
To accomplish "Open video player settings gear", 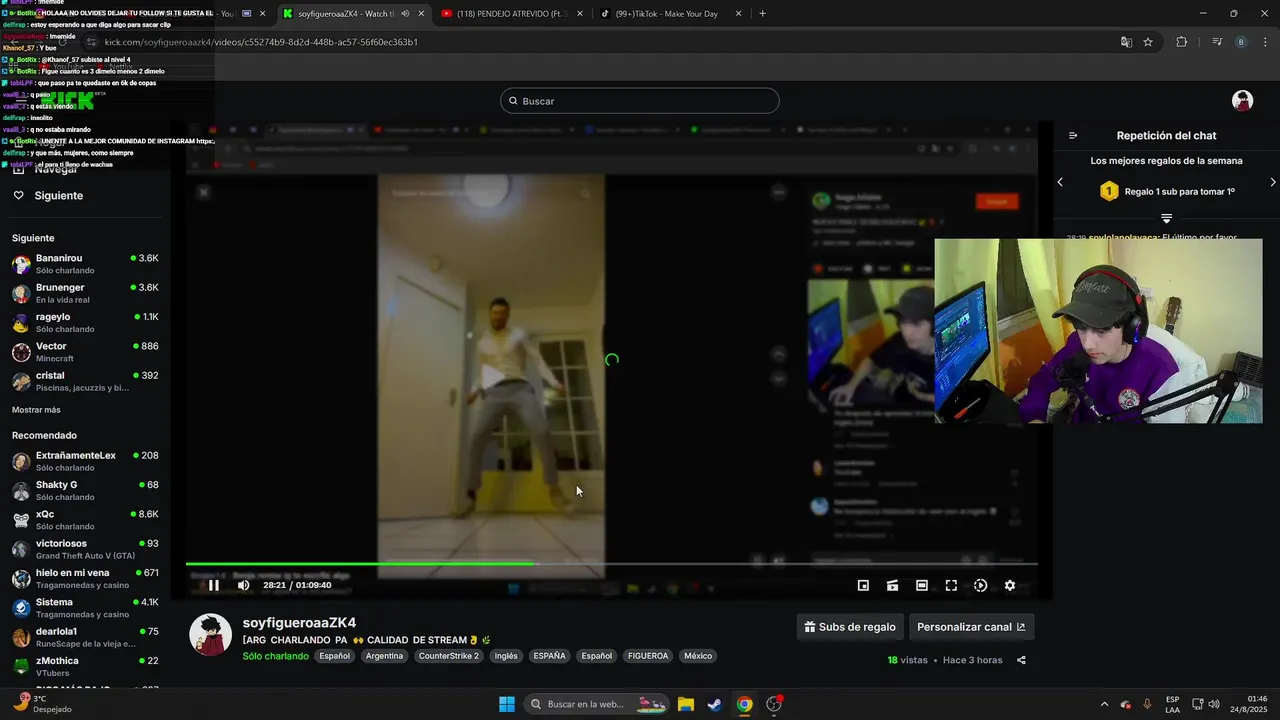I will (x=1009, y=585).
